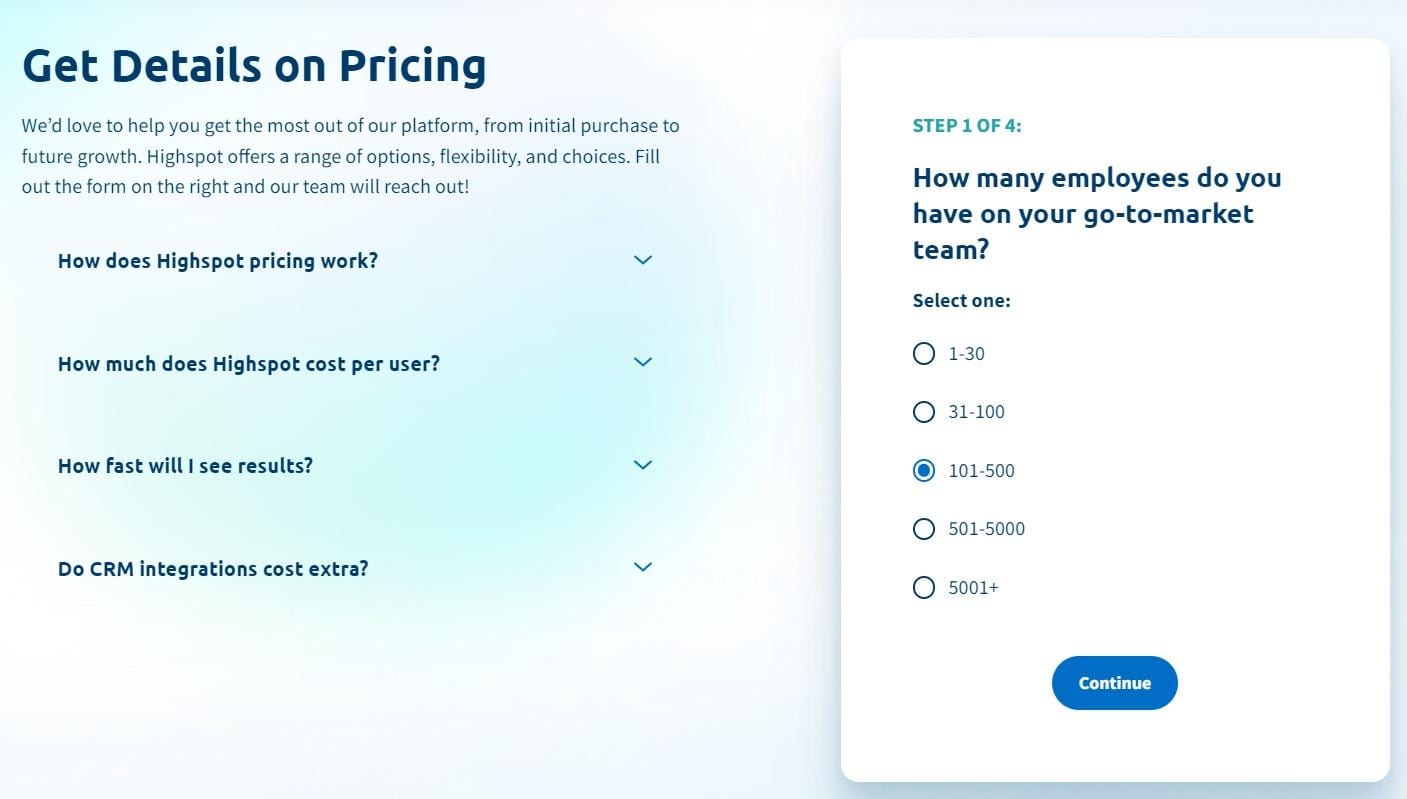Click the 1-30 label text
Viewport: 1407px width, 799px height.
[967, 354]
